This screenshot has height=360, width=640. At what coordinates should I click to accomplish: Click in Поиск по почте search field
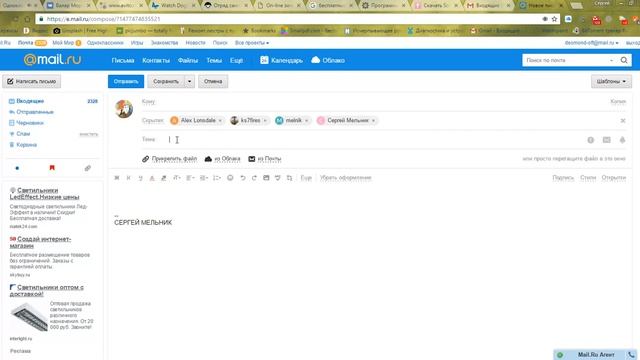coord(567,60)
